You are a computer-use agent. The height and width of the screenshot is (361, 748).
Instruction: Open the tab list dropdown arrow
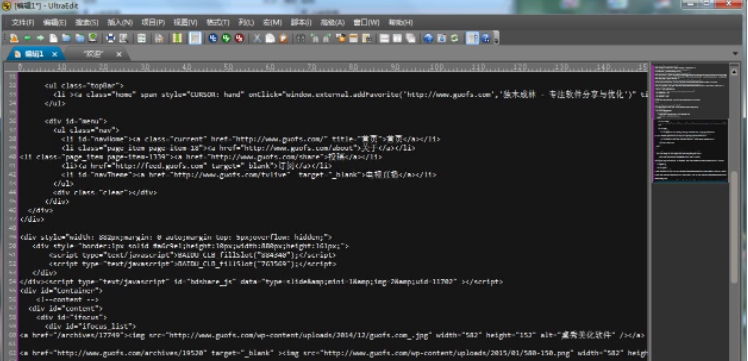[735, 54]
